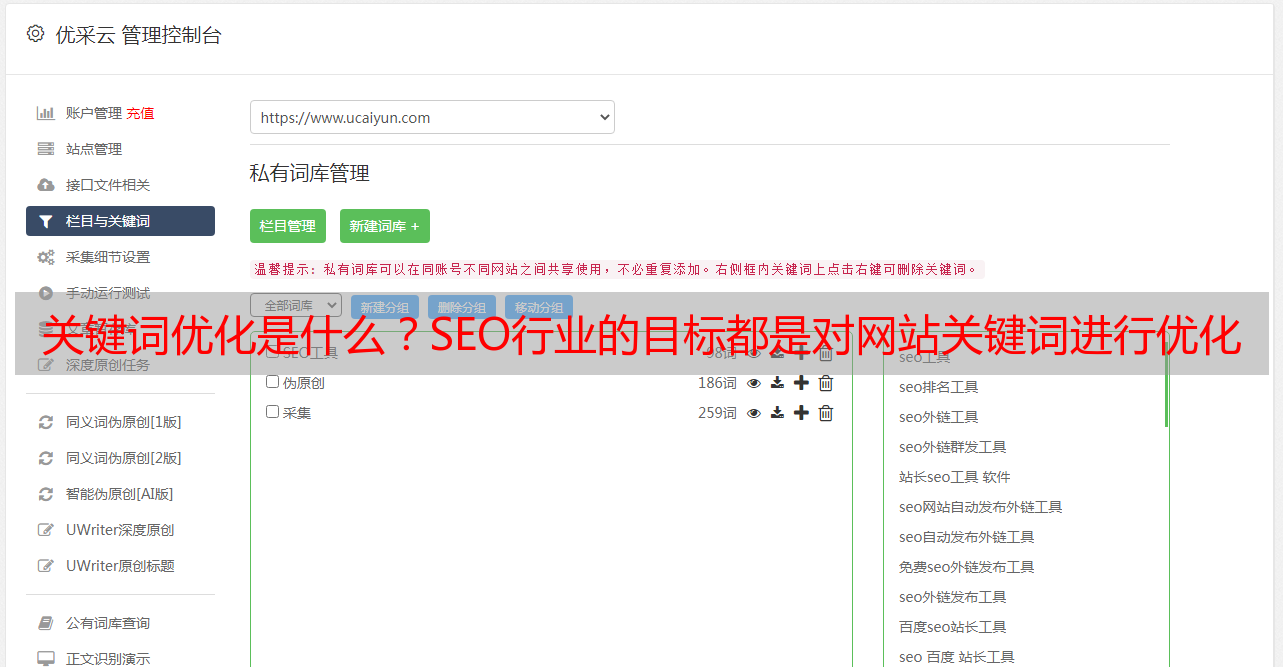Select keyword seo排名工具
This screenshot has width=1283, height=667.
938,387
